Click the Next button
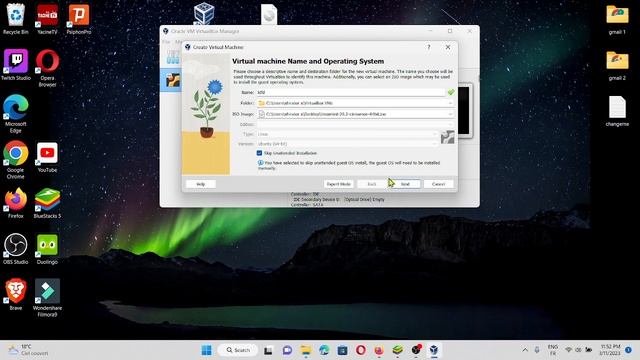The image size is (640, 360). [405, 184]
